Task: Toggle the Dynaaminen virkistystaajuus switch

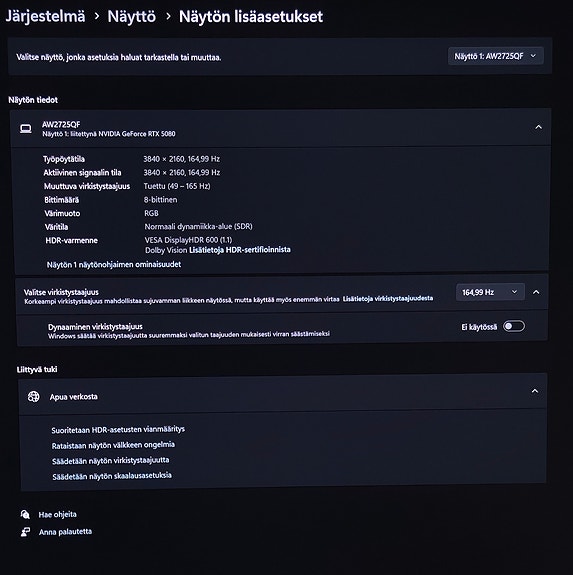Action: tap(514, 326)
